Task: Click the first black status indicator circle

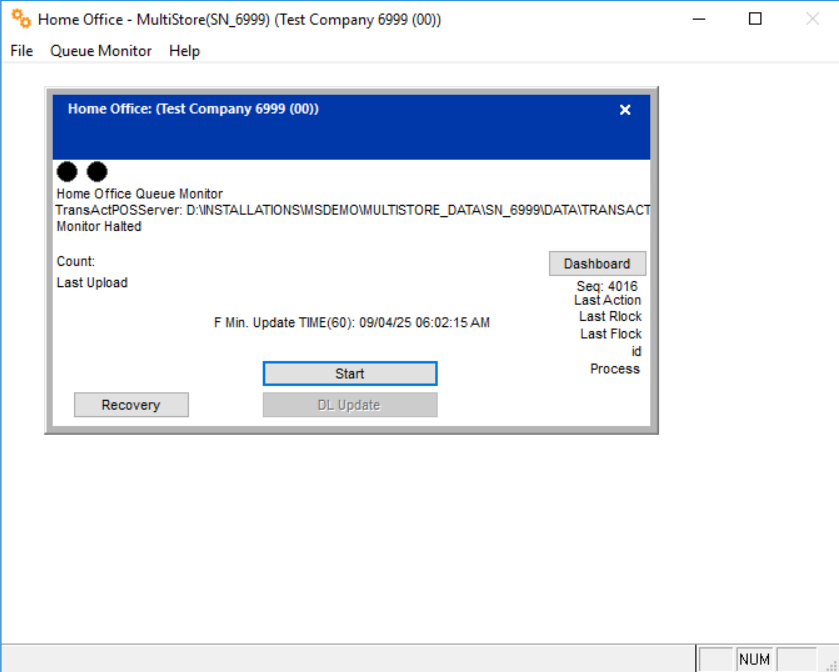Action: [x=67, y=172]
